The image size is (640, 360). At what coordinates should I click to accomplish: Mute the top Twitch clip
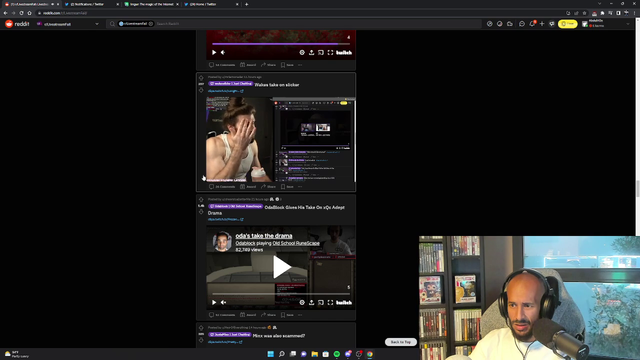click(x=223, y=53)
